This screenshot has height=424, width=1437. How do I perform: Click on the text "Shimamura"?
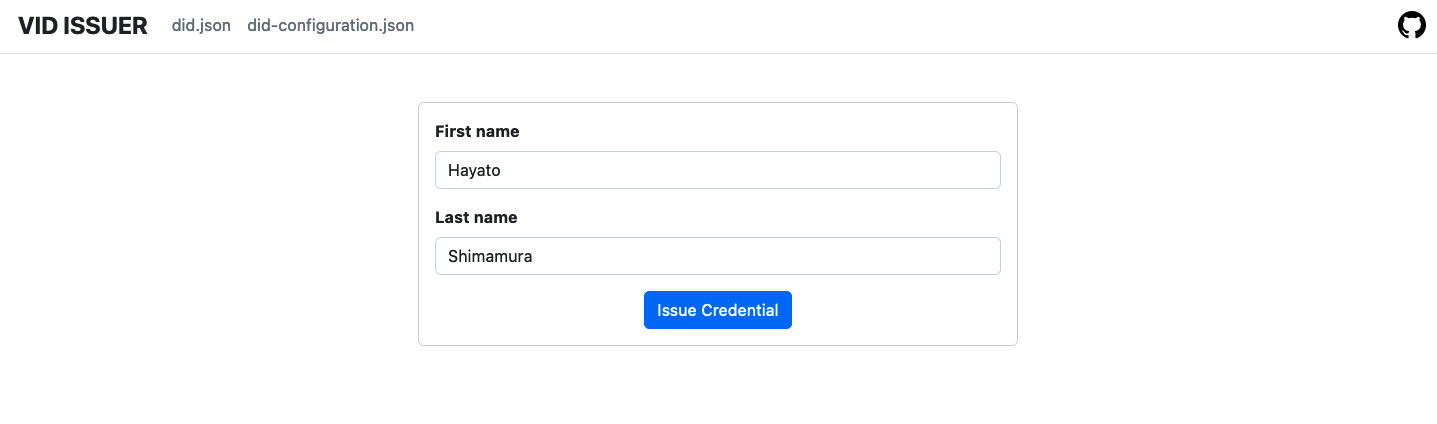point(490,257)
